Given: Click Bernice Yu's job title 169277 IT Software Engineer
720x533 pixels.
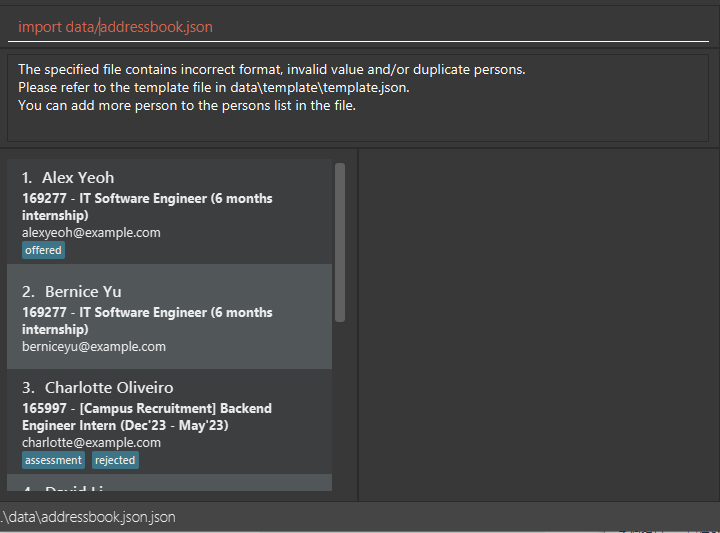Looking at the screenshot, I should (147, 320).
